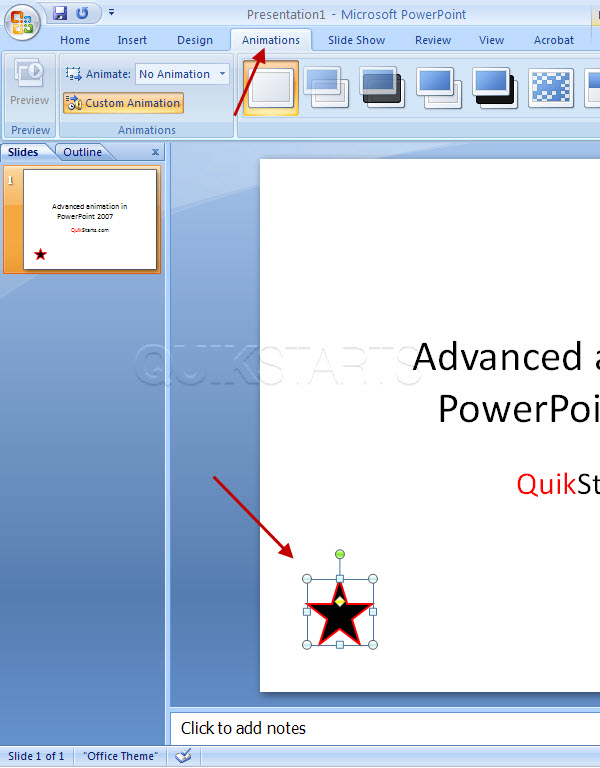The height and width of the screenshot is (768, 600).
Task: Click the Office Button logo
Action: 22,22
